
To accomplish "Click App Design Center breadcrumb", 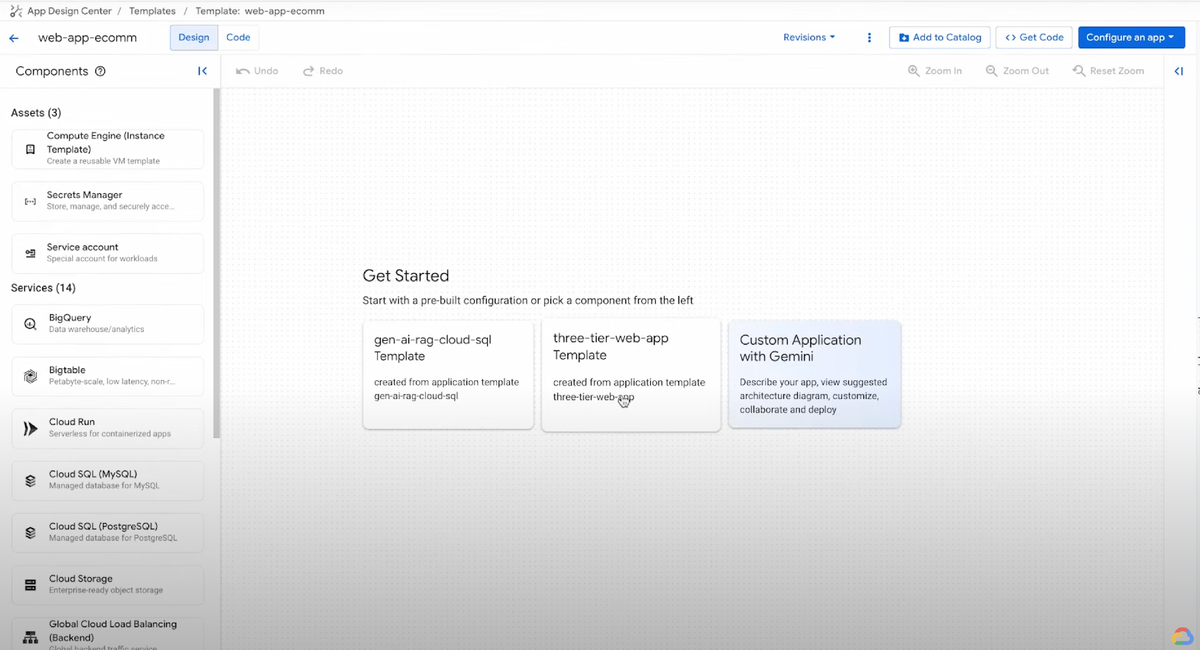I will (x=69, y=11).
